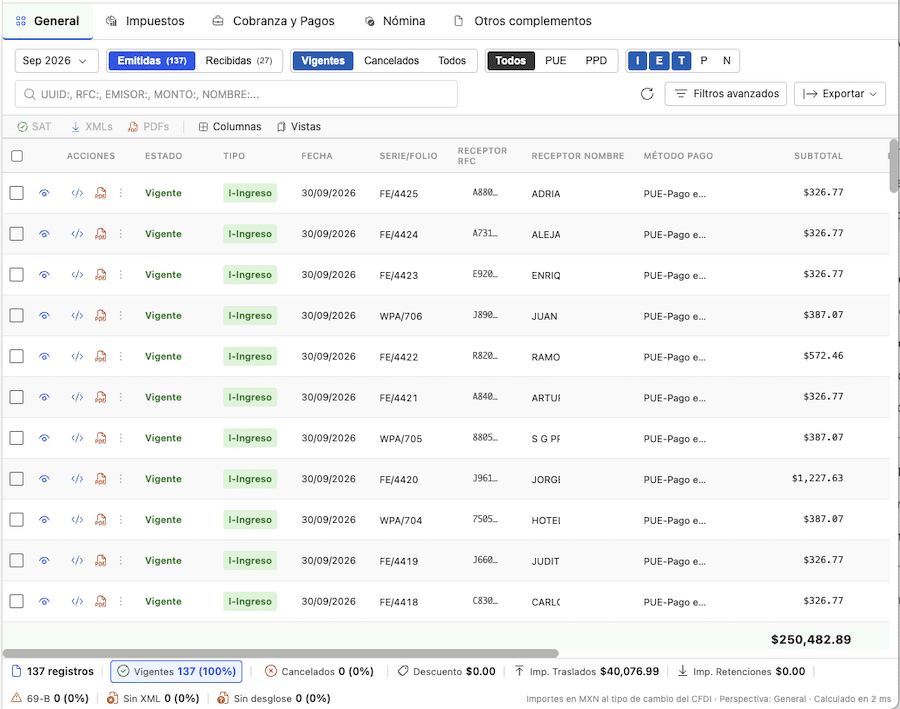Select the checkbox for invoice FE/4423
The image size is (900, 709).
[x=17, y=274]
